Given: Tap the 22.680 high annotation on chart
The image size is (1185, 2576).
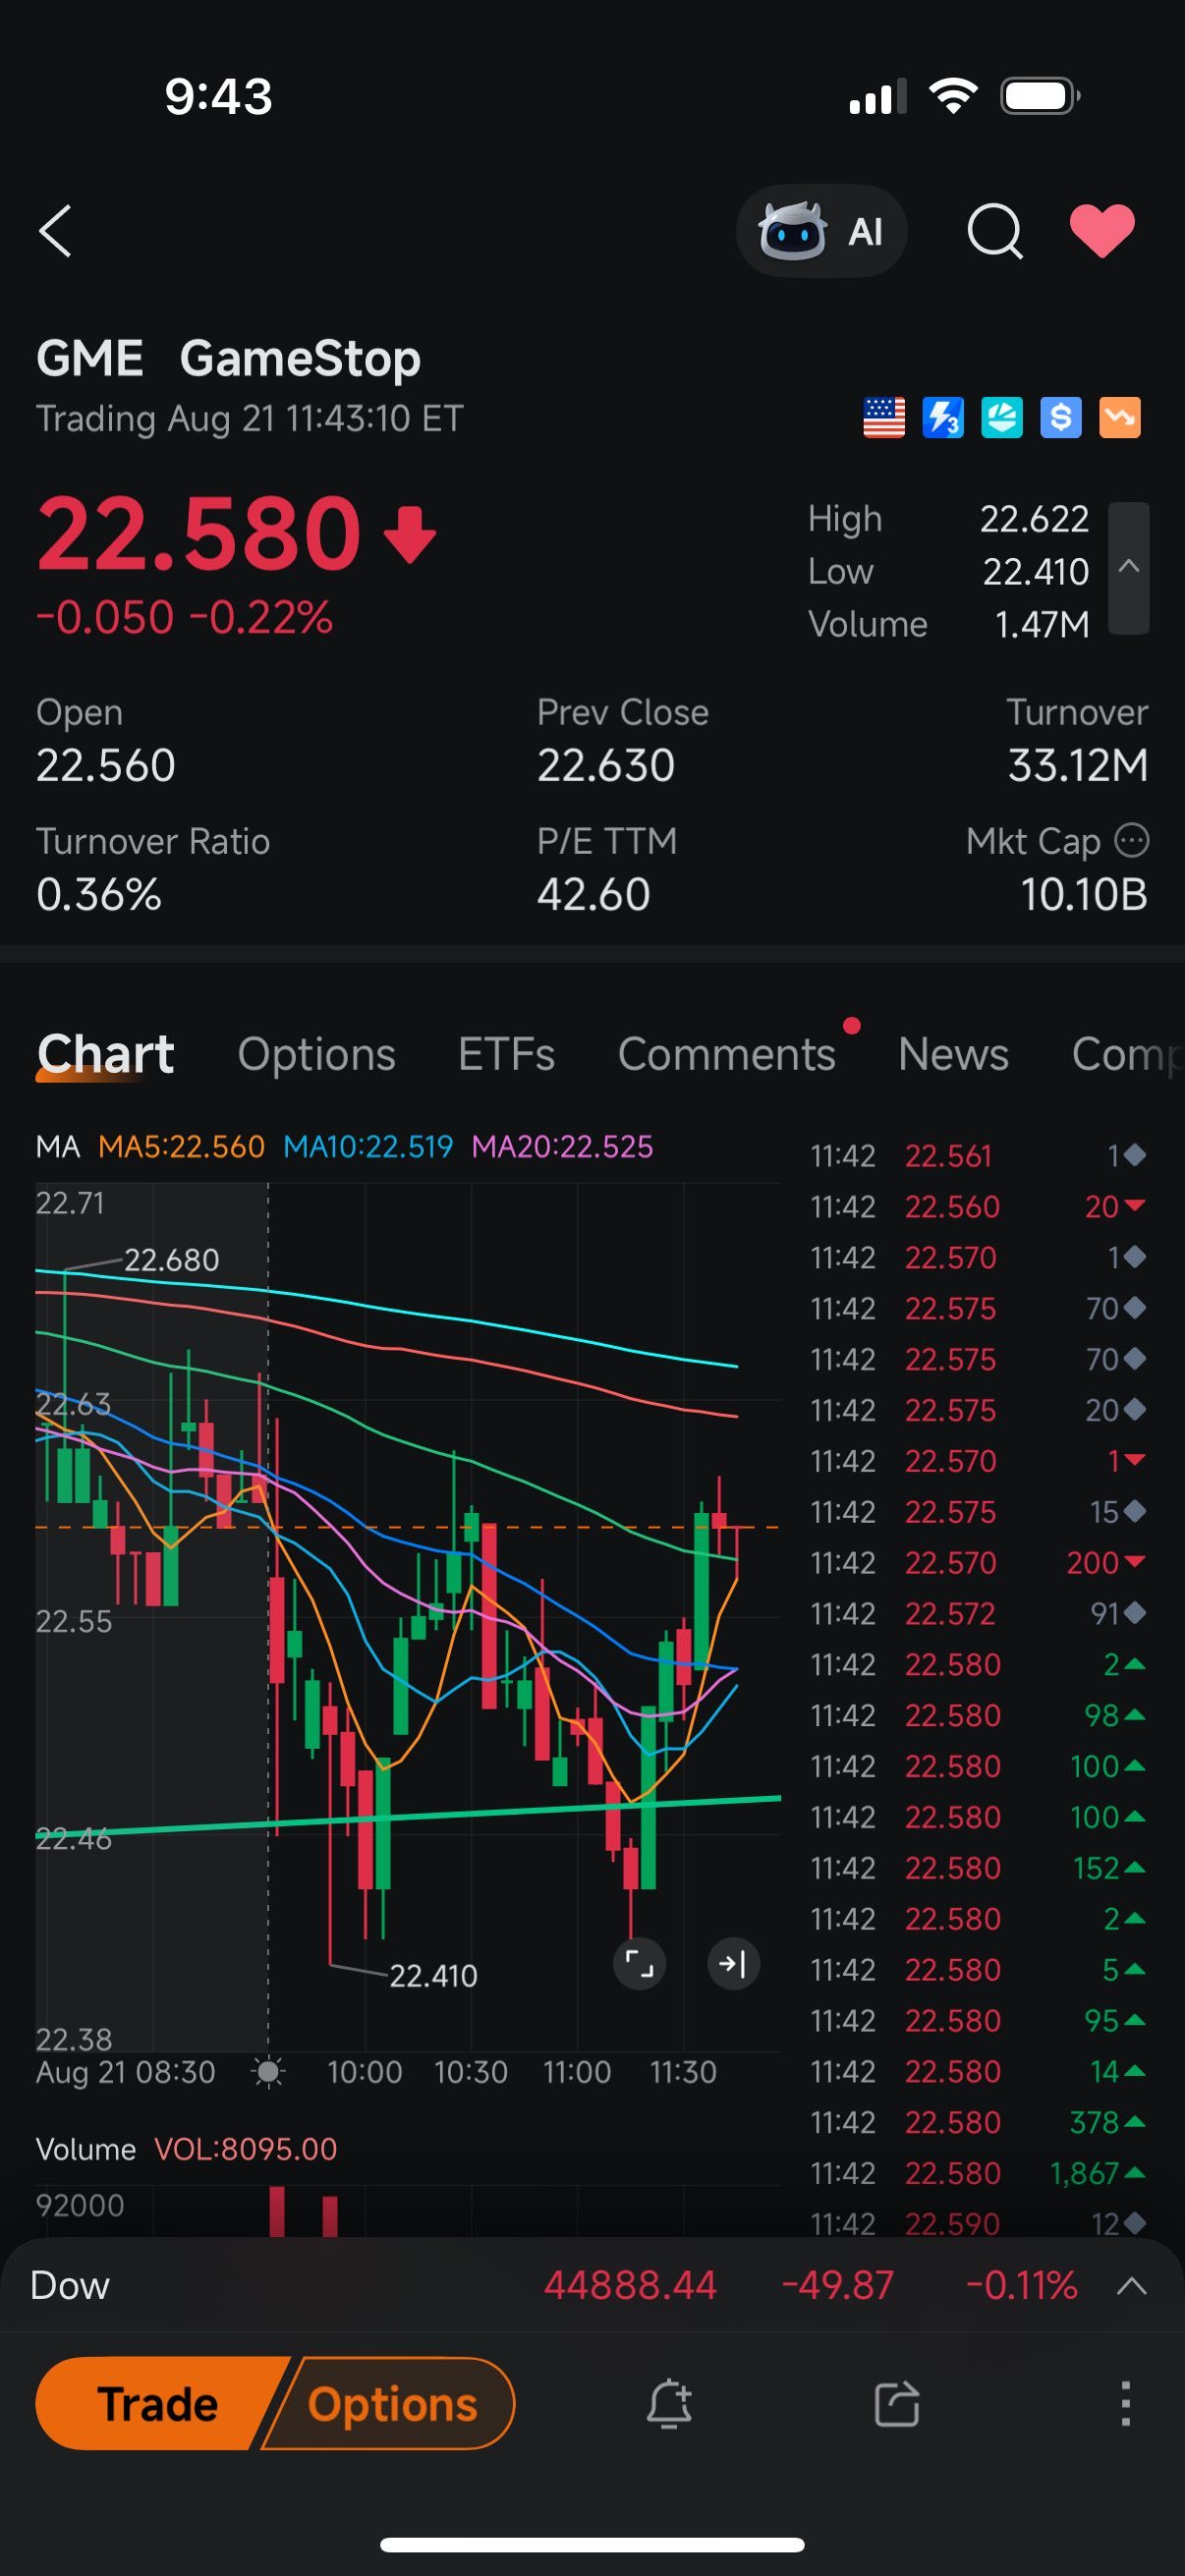Looking at the screenshot, I should tap(171, 1260).
